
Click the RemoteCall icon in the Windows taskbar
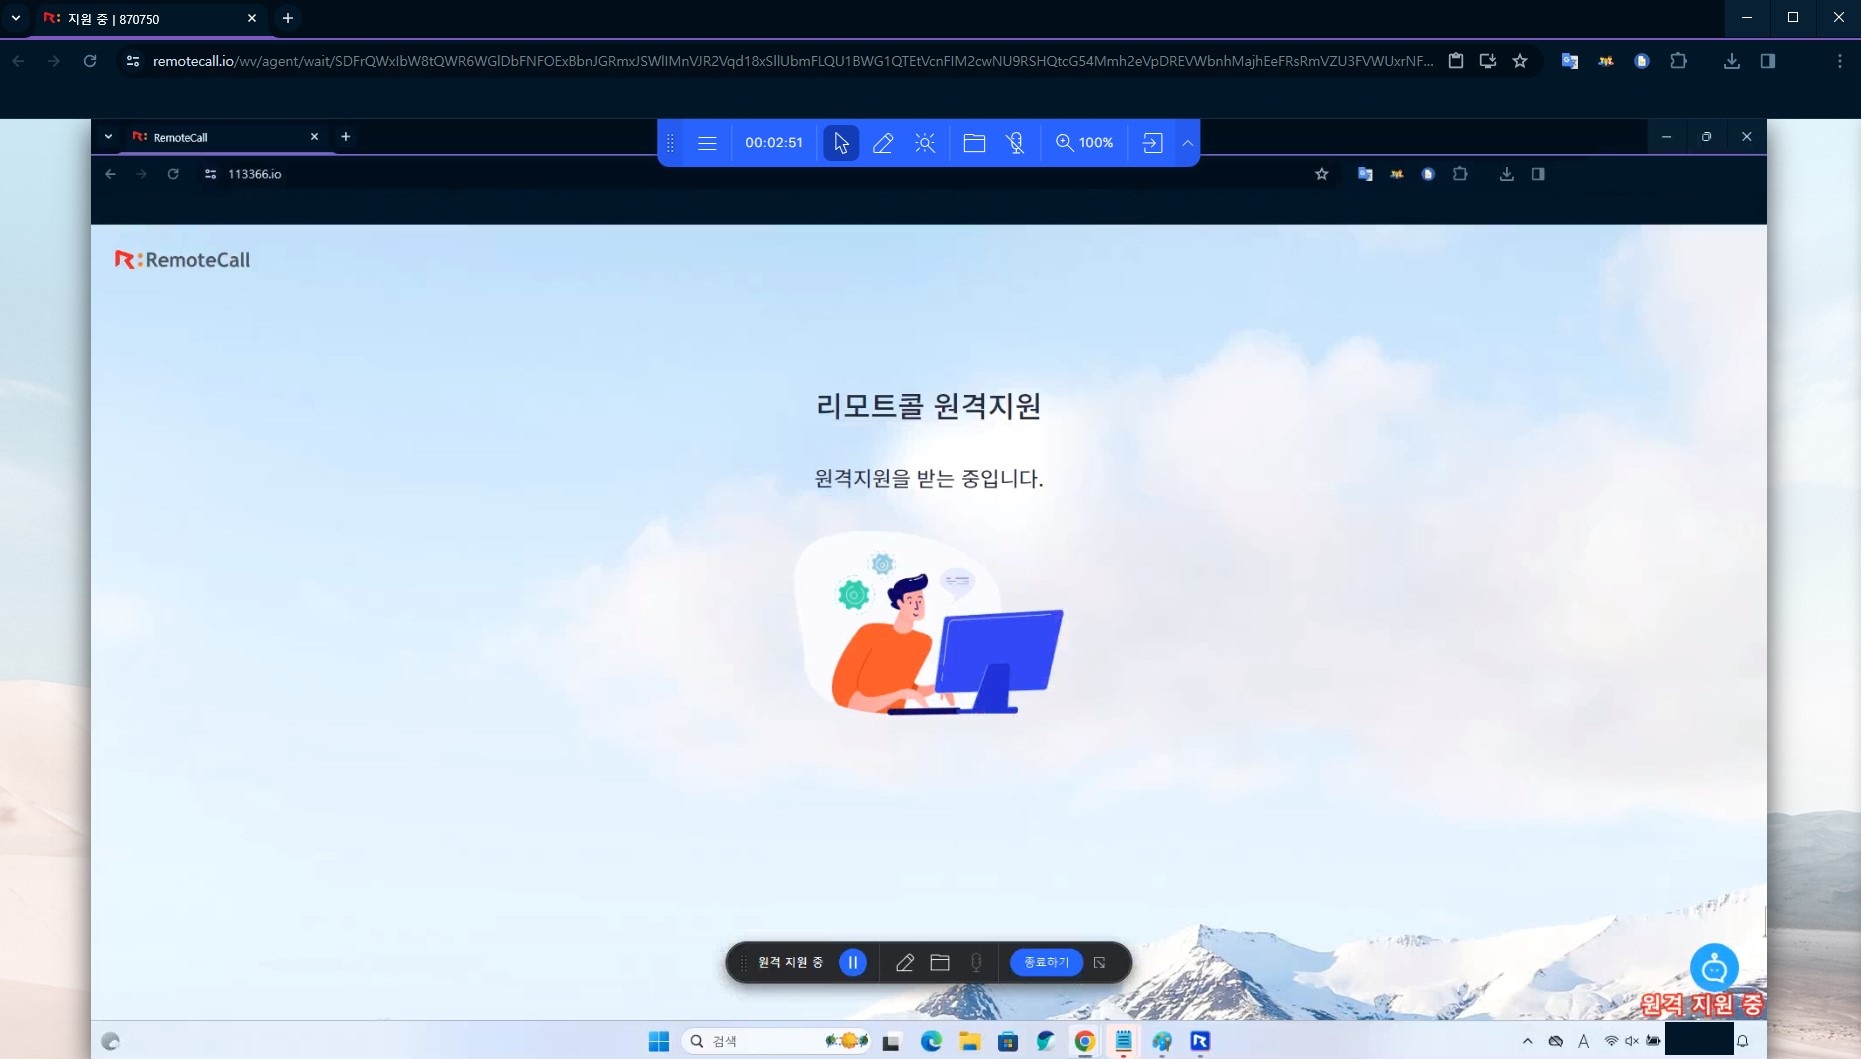click(x=1199, y=1041)
